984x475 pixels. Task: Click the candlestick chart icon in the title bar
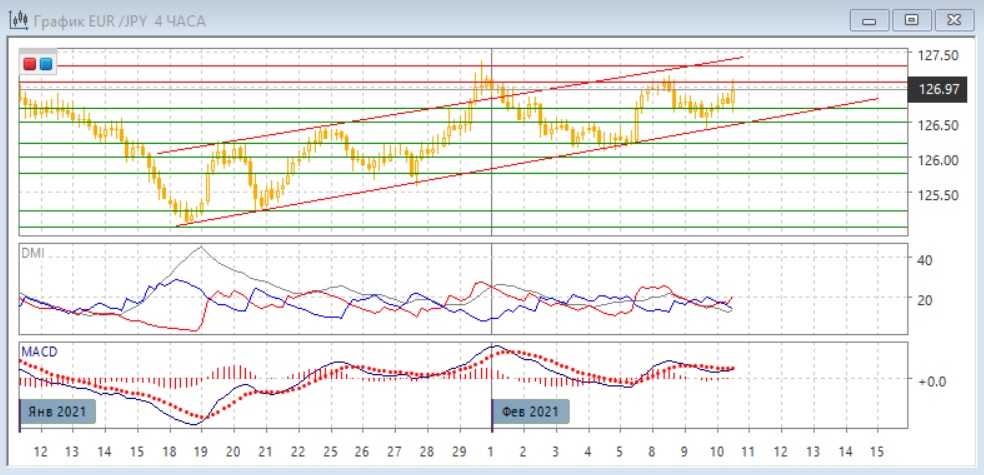(x=18, y=20)
